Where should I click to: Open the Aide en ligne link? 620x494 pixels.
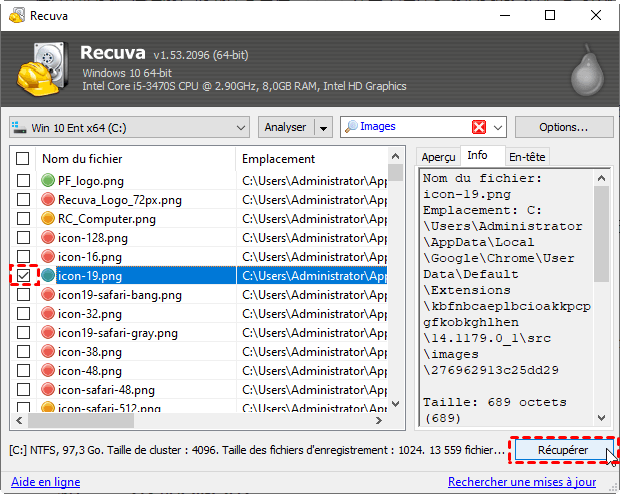tap(45, 482)
